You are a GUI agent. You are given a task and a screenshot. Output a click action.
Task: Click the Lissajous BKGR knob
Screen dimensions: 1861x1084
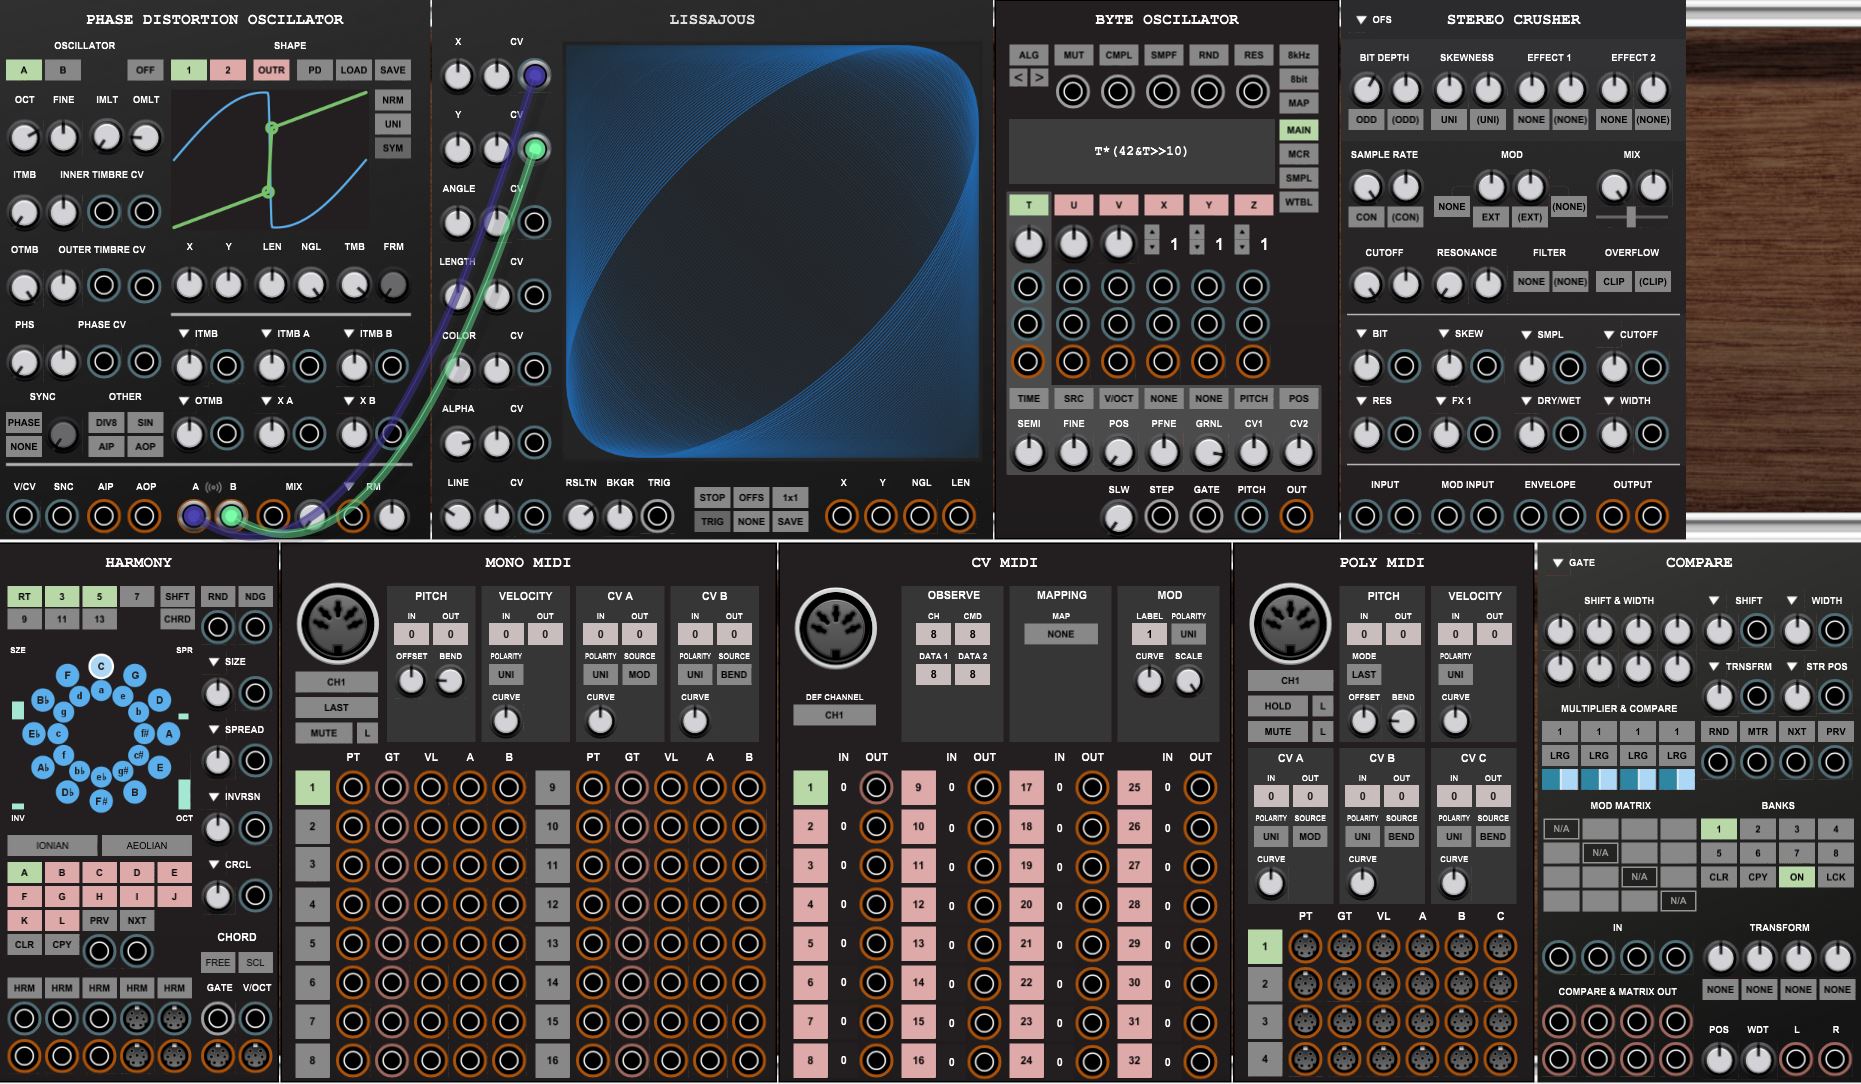(620, 516)
